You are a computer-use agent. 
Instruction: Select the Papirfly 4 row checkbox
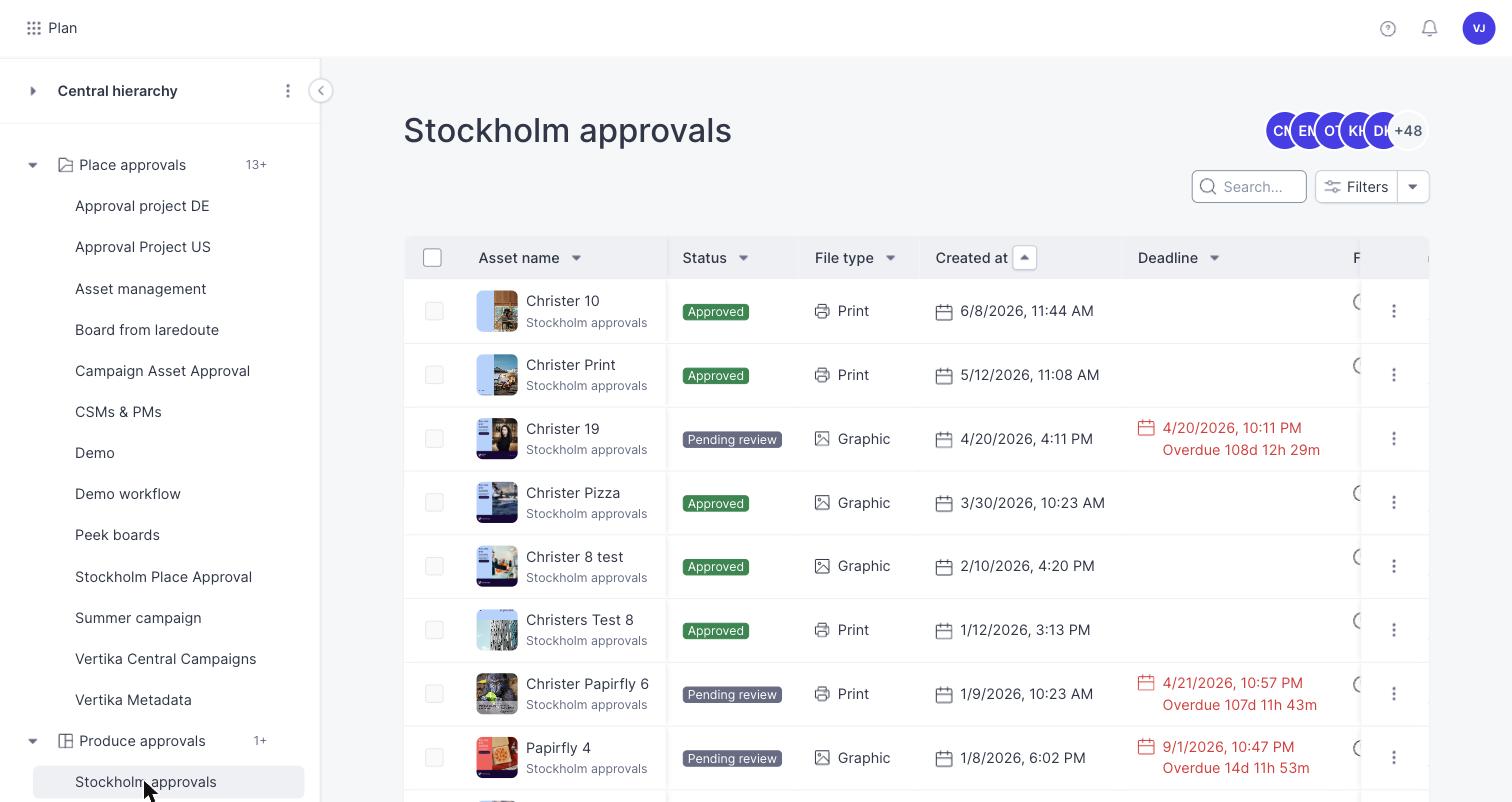pos(434,758)
